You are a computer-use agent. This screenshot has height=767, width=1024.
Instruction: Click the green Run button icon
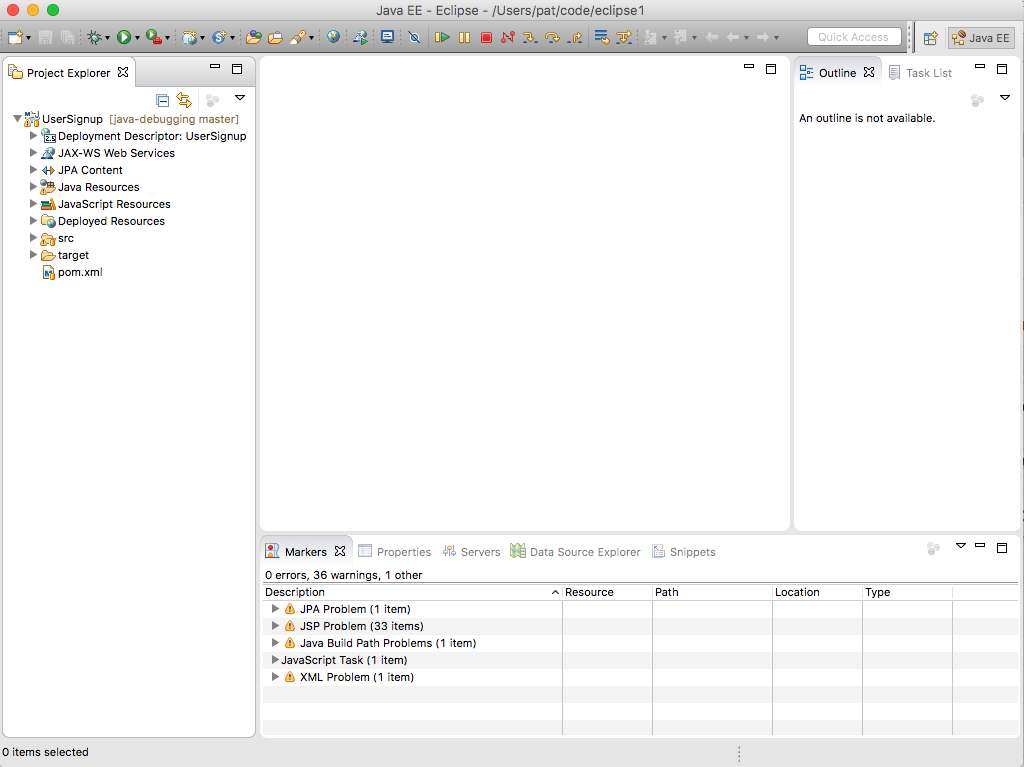(124, 37)
